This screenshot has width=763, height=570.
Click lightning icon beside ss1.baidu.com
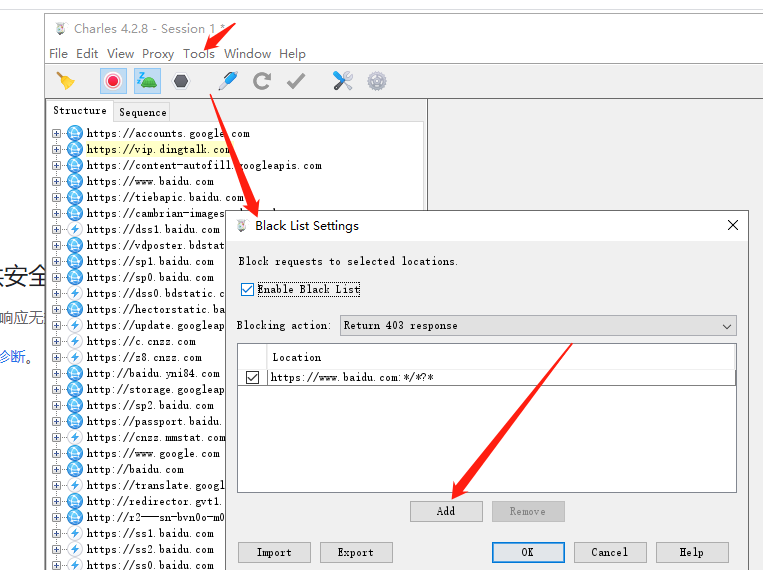pyautogui.click(x=74, y=533)
